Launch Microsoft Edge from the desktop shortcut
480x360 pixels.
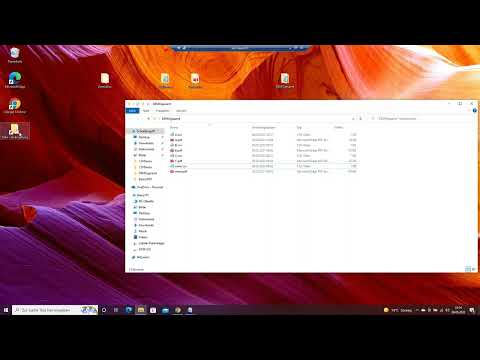(15, 80)
